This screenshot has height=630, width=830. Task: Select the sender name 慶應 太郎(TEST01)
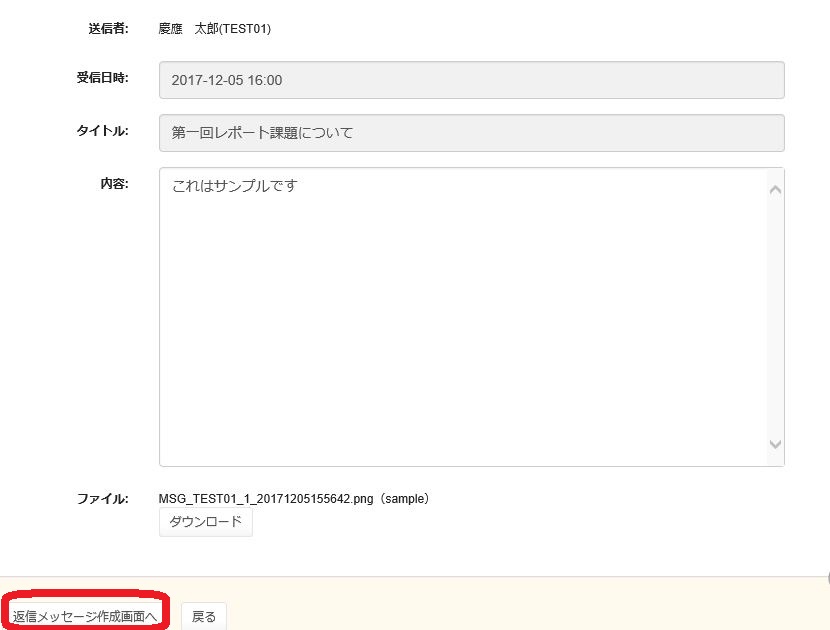[x=215, y=29]
